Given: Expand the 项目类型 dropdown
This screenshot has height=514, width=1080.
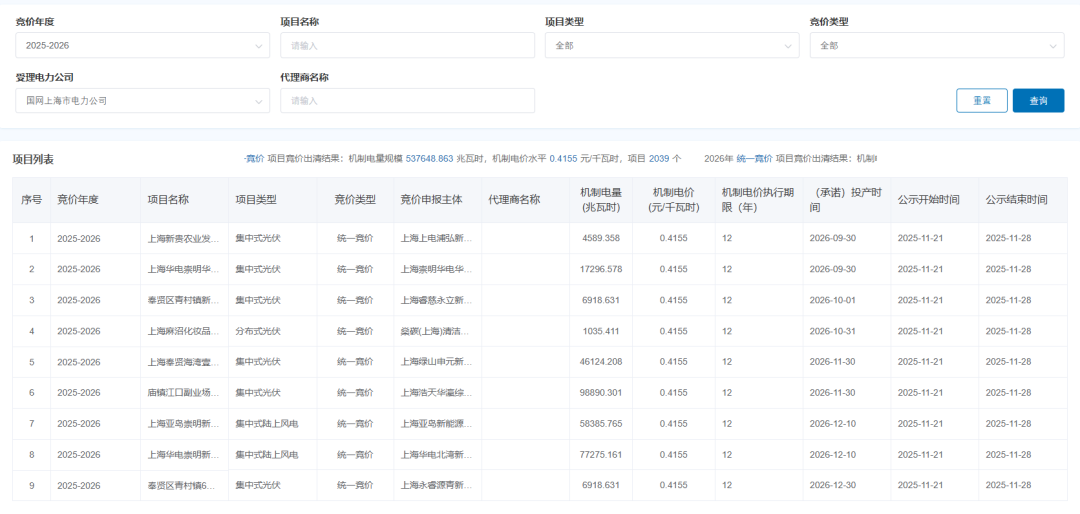Looking at the screenshot, I should (x=671, y=46).
